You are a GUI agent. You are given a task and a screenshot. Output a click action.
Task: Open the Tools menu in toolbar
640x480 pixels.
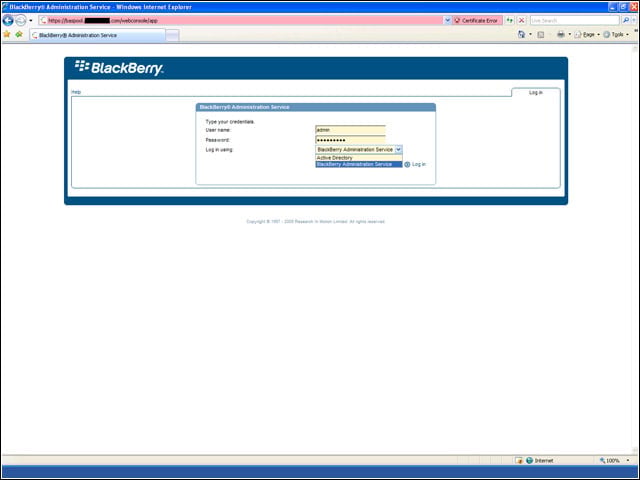(x=616, y=35)
